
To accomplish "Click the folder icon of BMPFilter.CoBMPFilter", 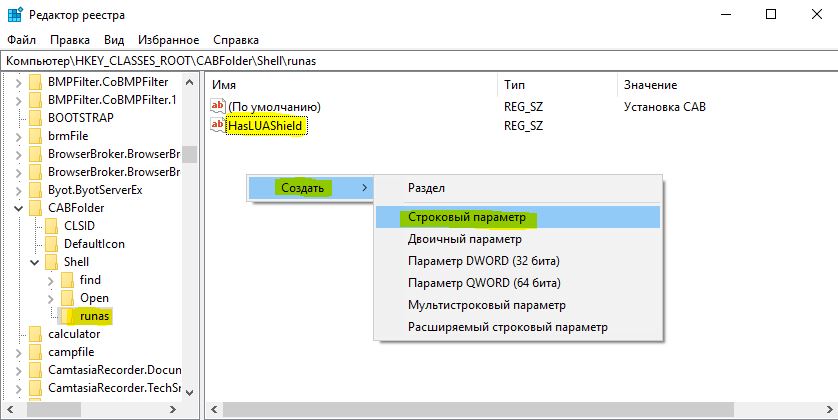I will [x=35, y=82].
